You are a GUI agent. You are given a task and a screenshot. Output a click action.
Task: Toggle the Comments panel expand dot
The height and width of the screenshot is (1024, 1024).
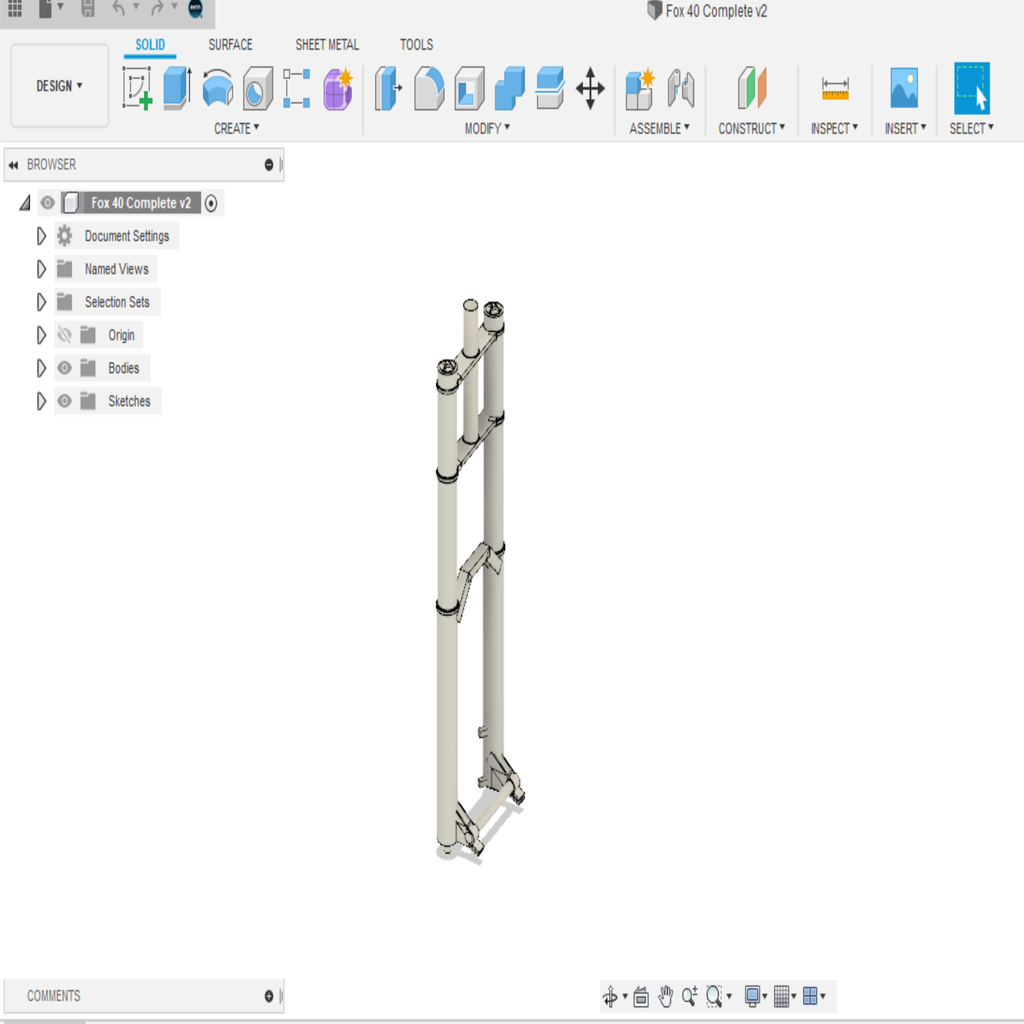click(x=268, y=996)
